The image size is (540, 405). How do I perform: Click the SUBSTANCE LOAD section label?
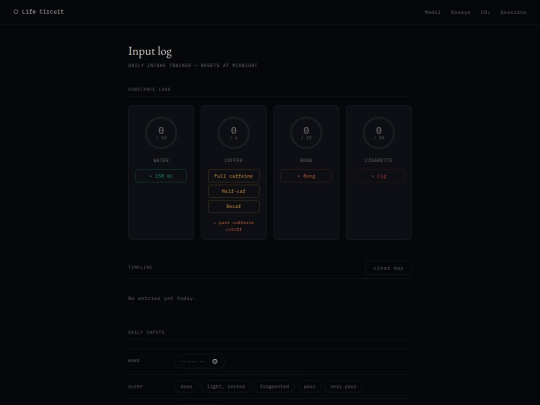pyautogui.click(x=149, y=89)
